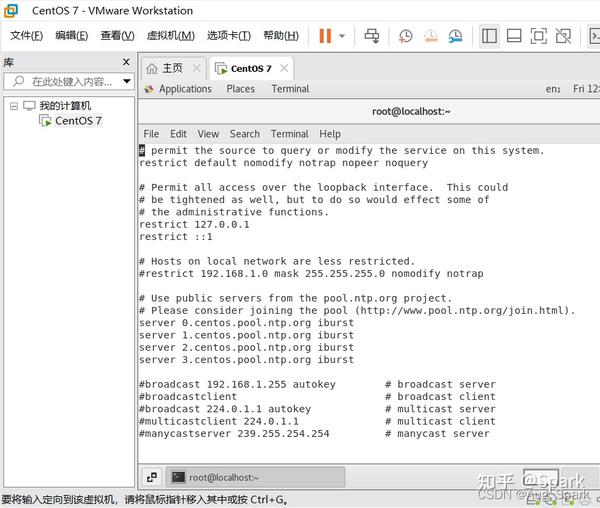Open the 帮助(H) menu
Image resolution: width=600 pixels, height=508 pixels.
(281, 36)
